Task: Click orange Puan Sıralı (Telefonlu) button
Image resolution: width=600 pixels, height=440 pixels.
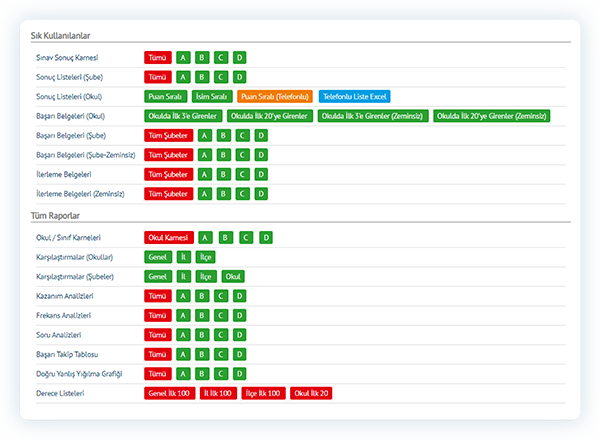Action: point(275,97)
